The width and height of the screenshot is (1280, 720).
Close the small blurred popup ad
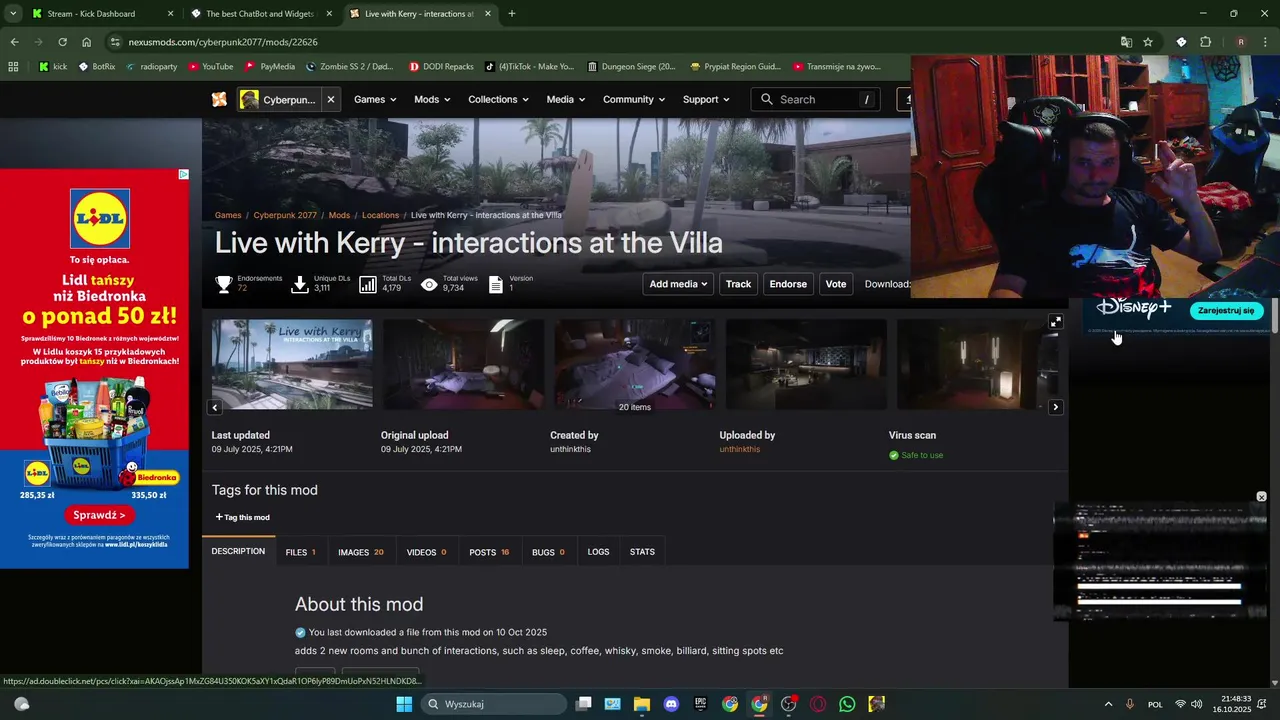(x=1261, y=497)
